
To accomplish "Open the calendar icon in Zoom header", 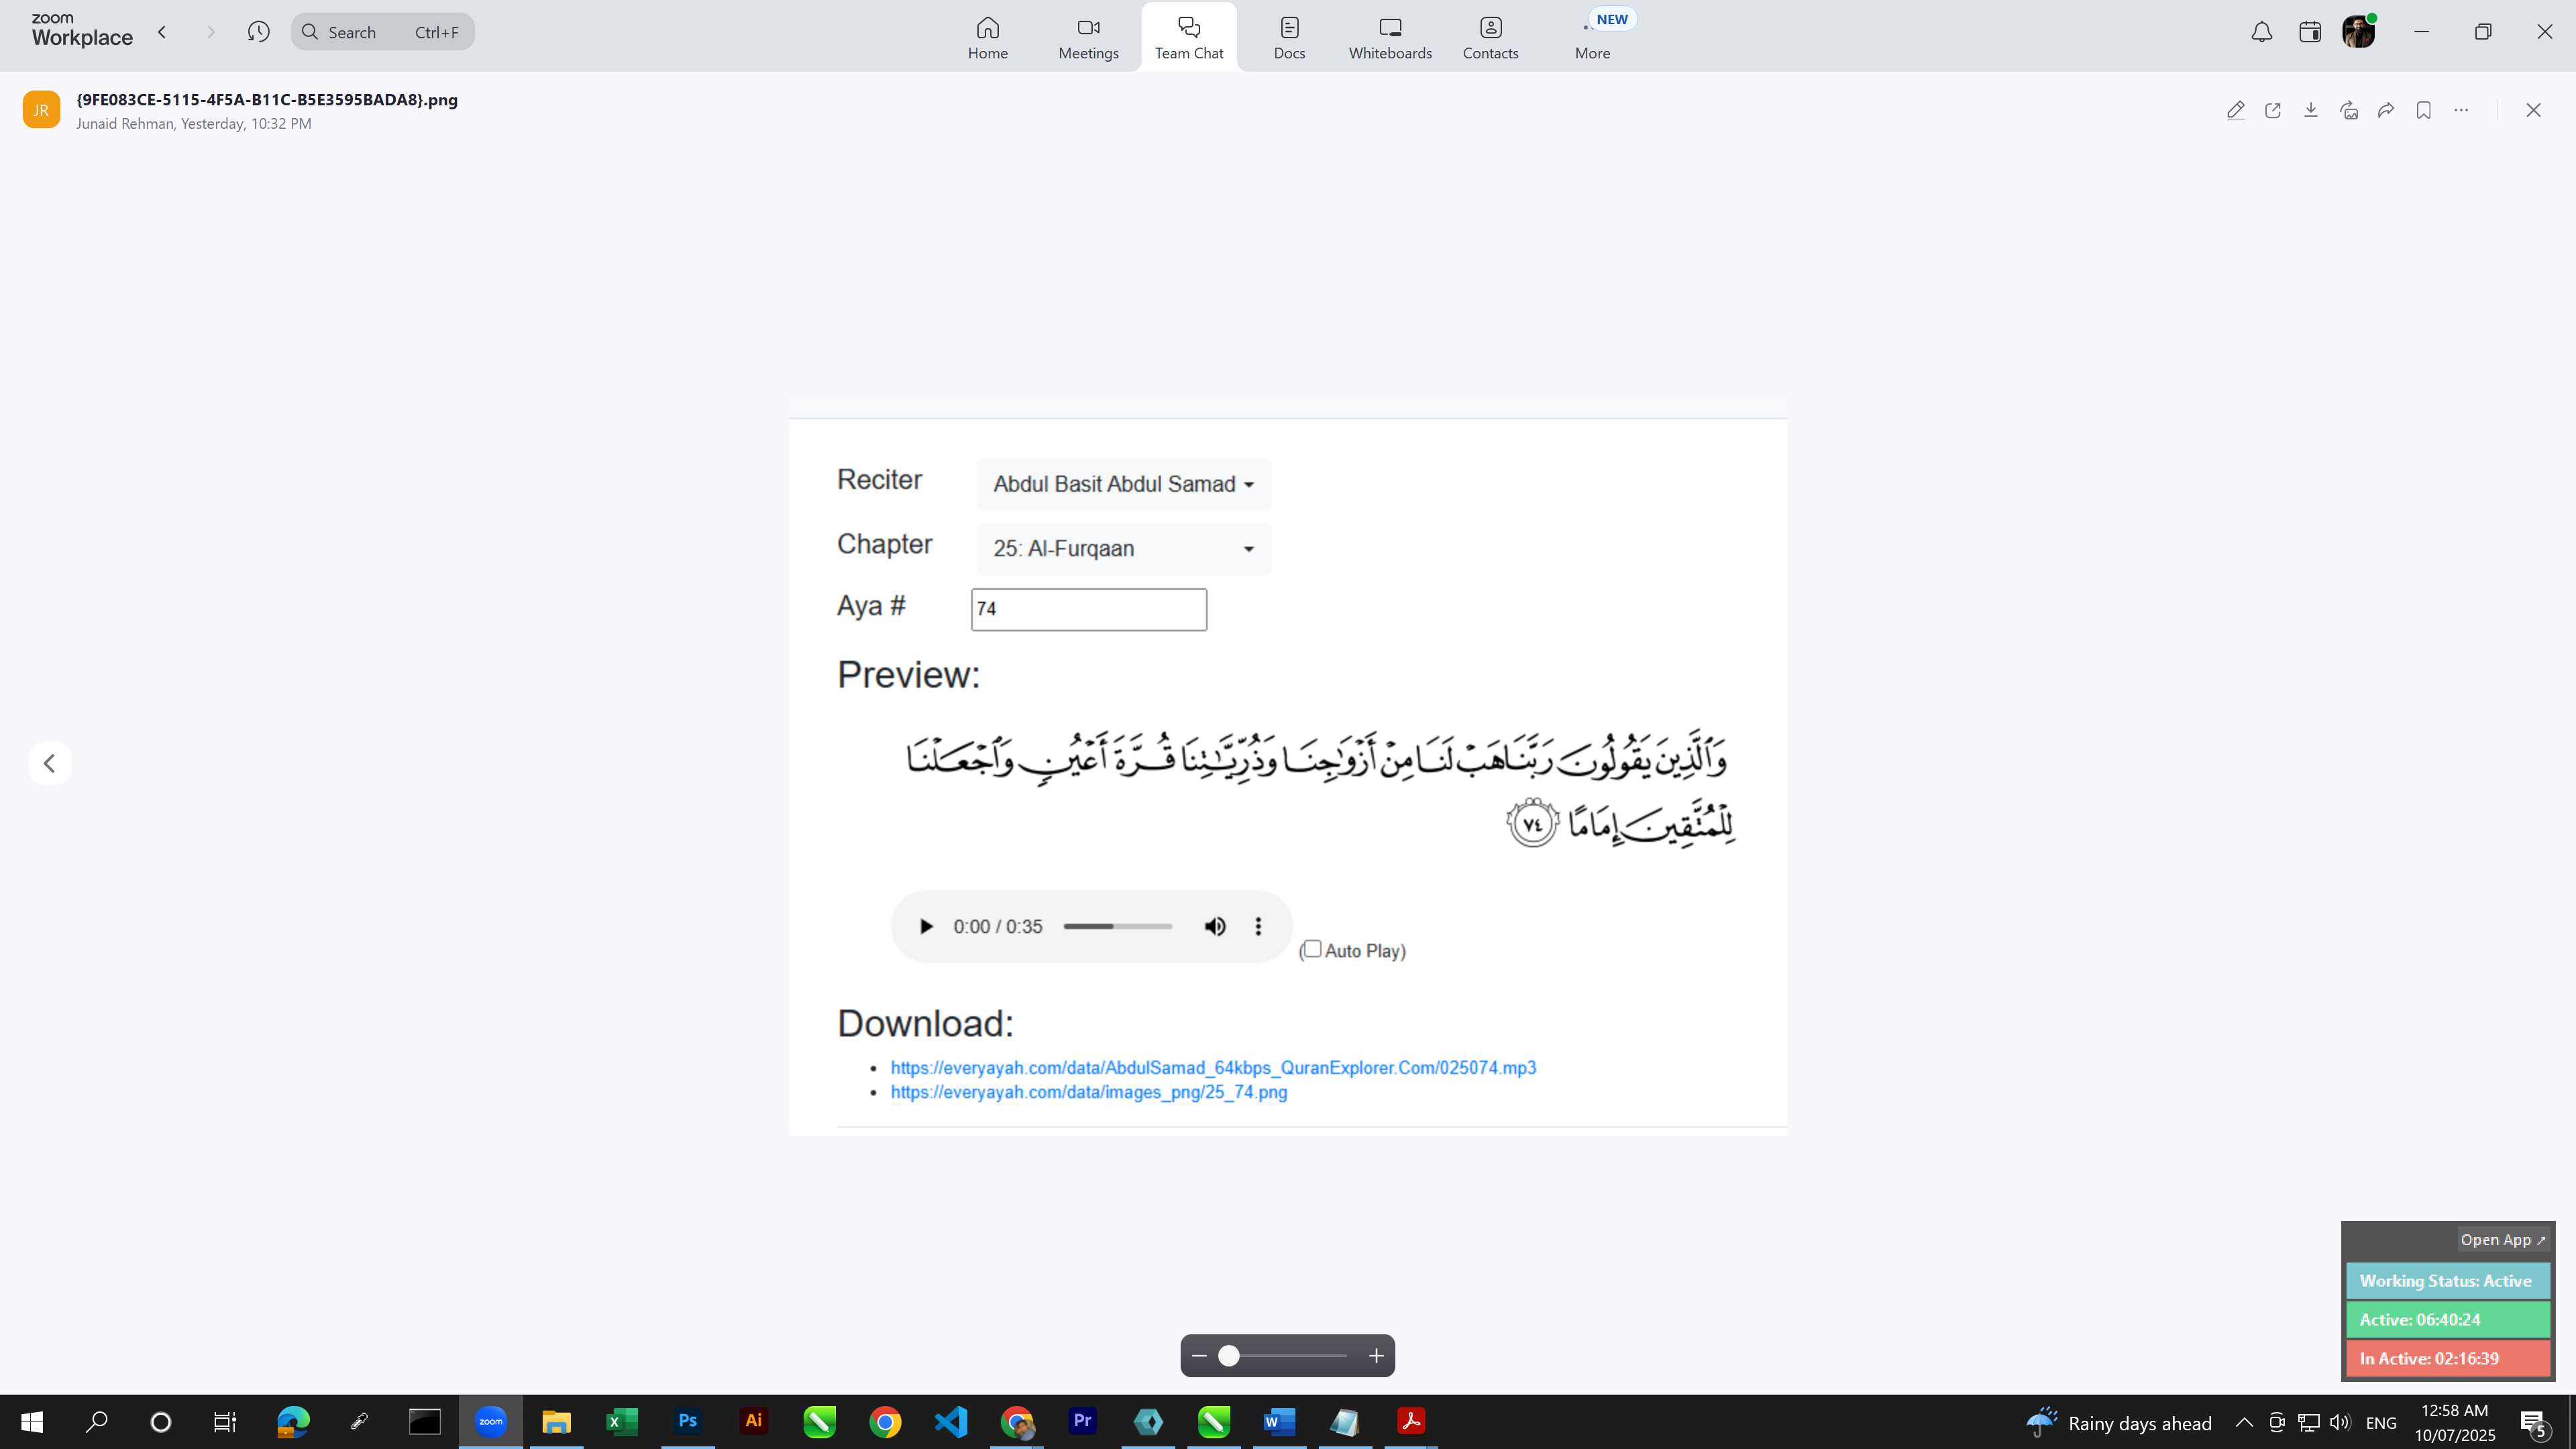I will click(x=2309, y=32).
